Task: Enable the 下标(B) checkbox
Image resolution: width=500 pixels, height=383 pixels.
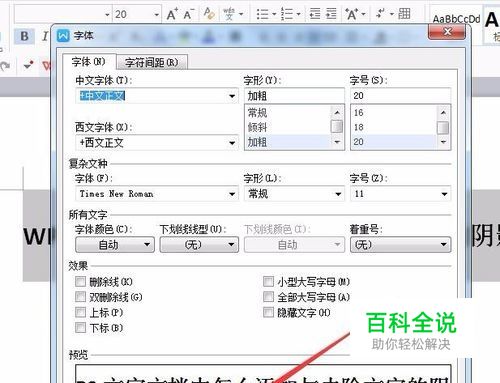Action: 80,327
